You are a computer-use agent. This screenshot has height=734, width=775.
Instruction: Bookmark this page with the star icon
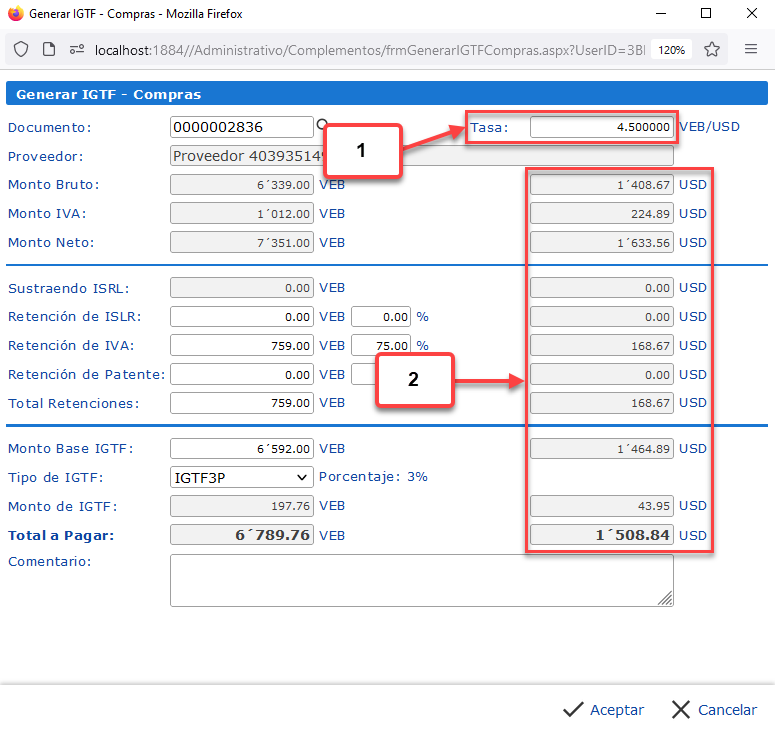(x=711, y=49)
